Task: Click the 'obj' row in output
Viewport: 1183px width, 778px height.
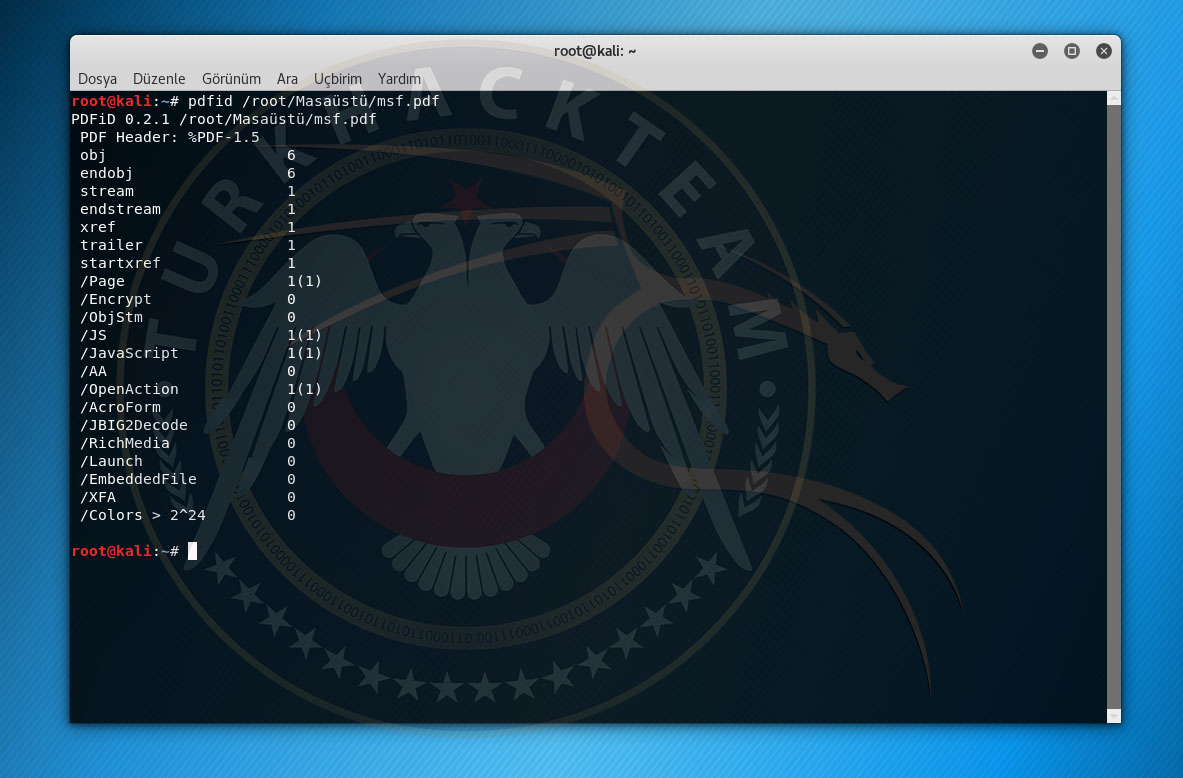Action: [187, 155]
